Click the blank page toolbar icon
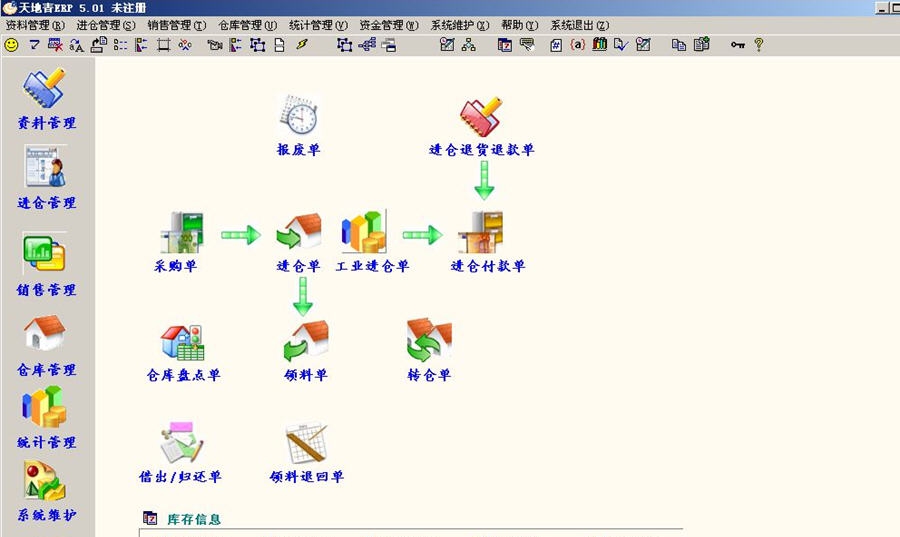900x537 pixels. pyautogui.click(x=280, y=45)
